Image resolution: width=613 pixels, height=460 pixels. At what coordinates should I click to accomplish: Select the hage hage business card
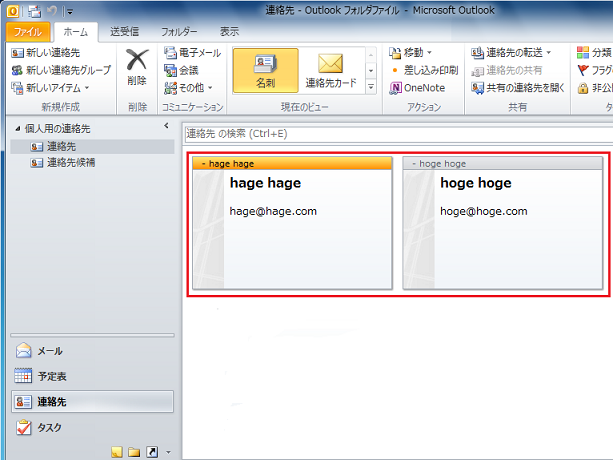click(292, 223)
